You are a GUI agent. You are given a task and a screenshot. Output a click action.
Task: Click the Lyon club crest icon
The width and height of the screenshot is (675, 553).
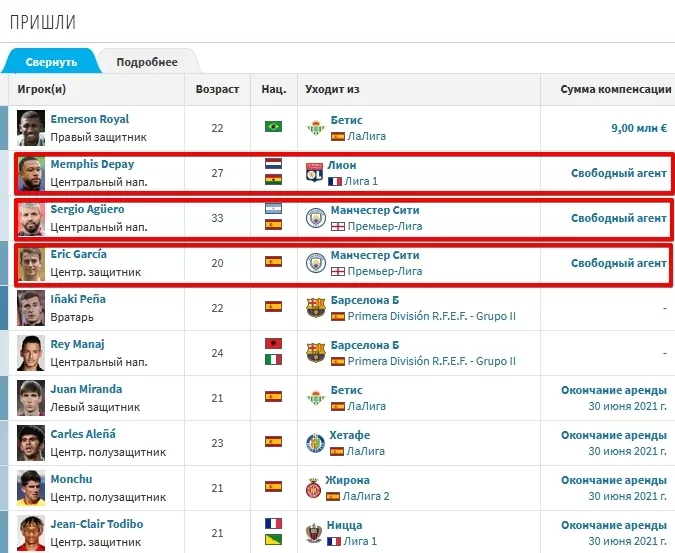[x=315, y=172]
